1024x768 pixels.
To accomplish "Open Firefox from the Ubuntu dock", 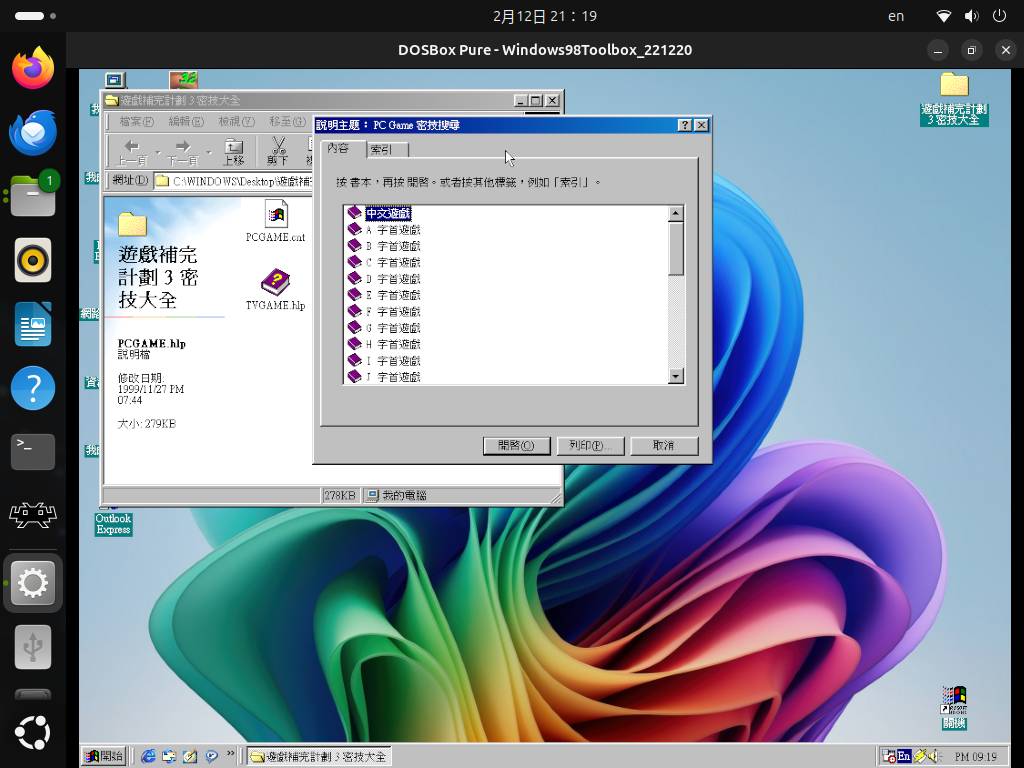I will pos(33,68).
